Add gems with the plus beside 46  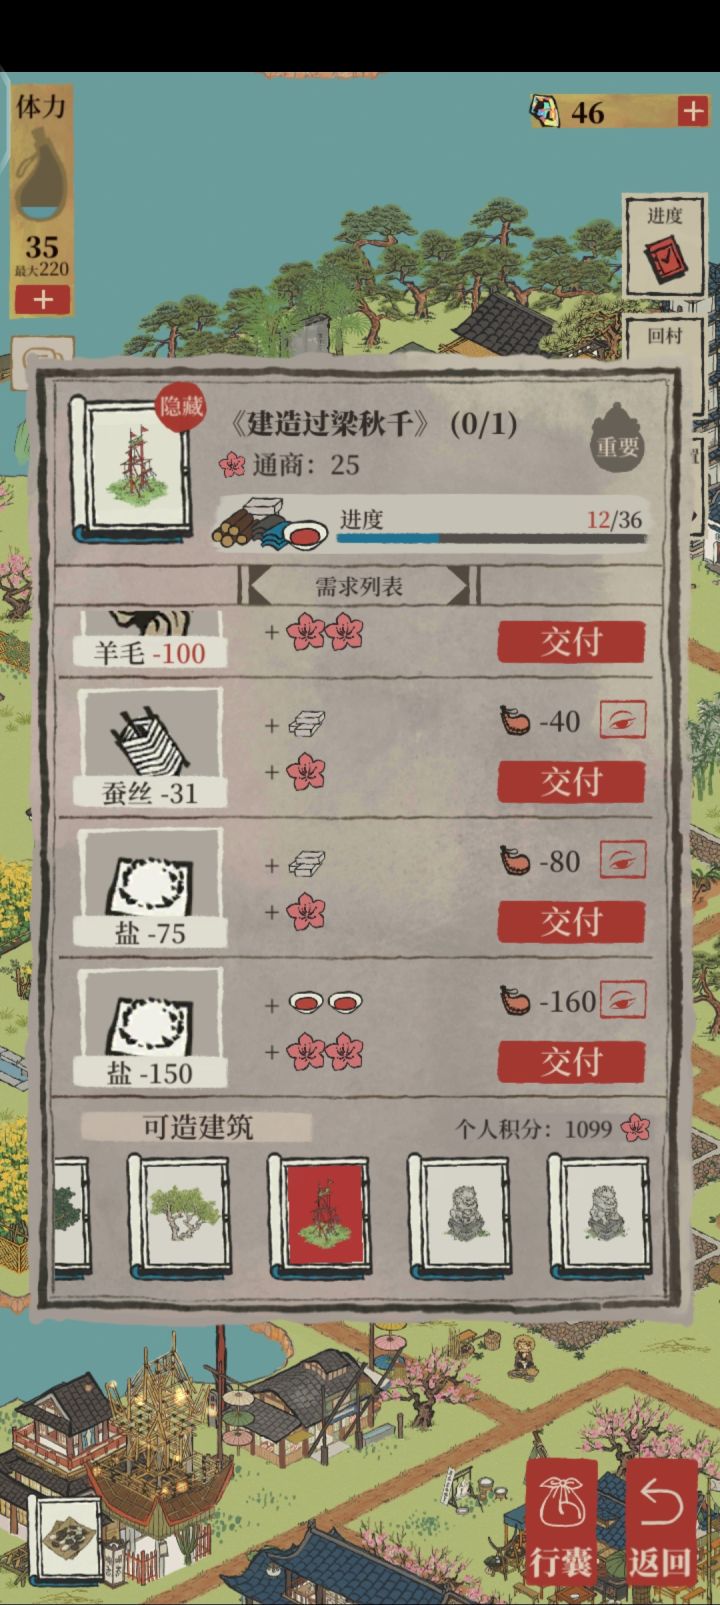point(692,111)
